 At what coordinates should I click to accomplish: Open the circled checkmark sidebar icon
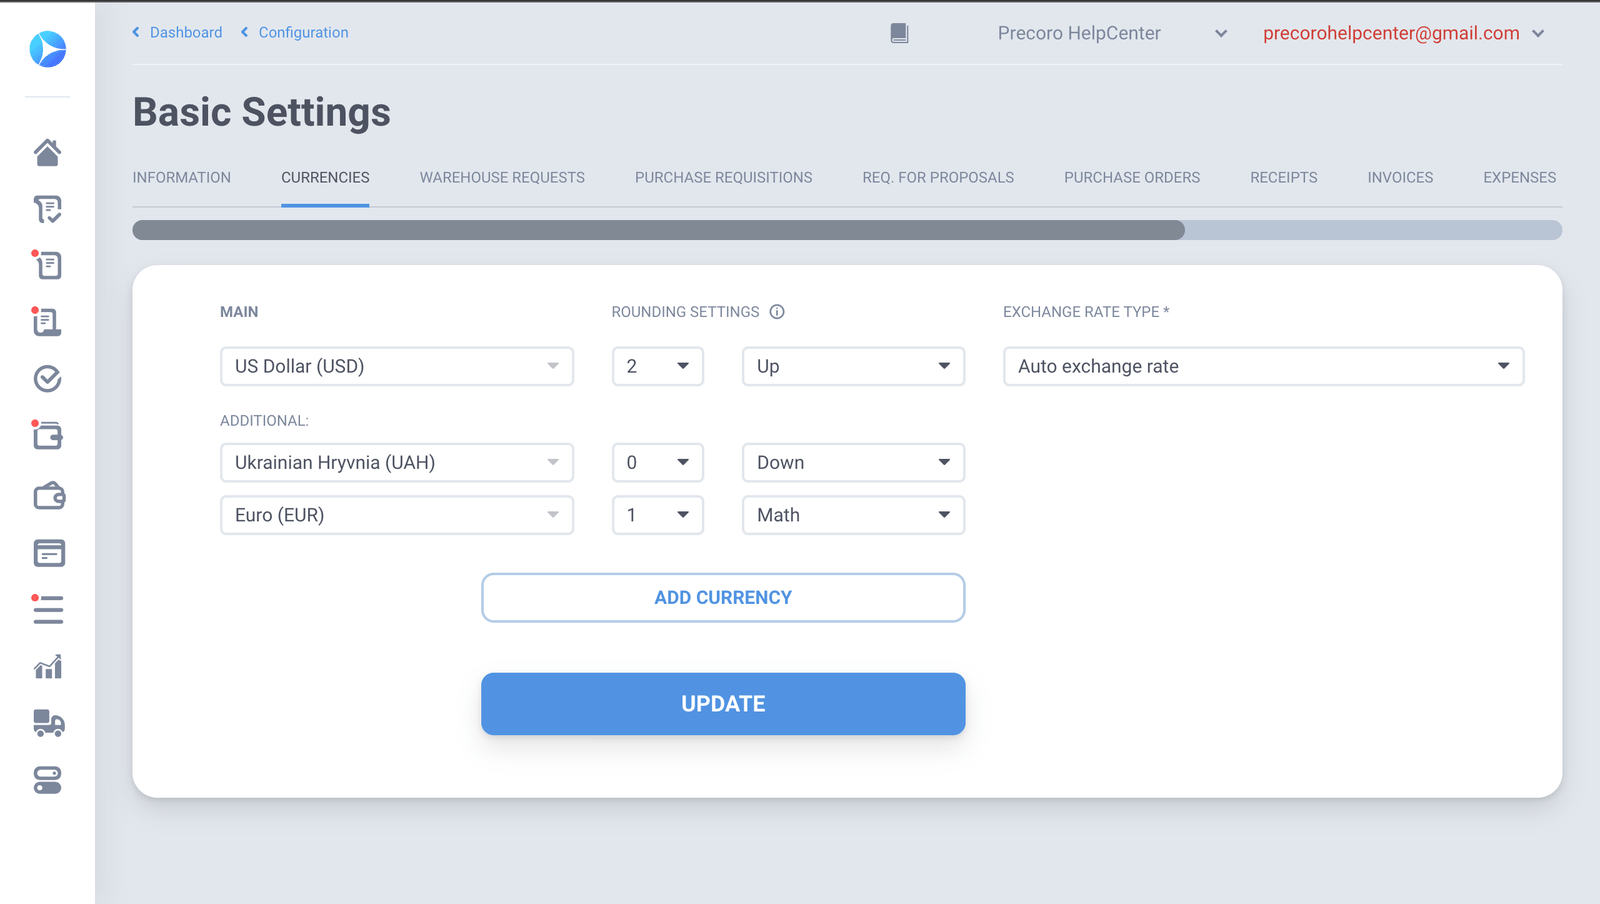point(48,378)
